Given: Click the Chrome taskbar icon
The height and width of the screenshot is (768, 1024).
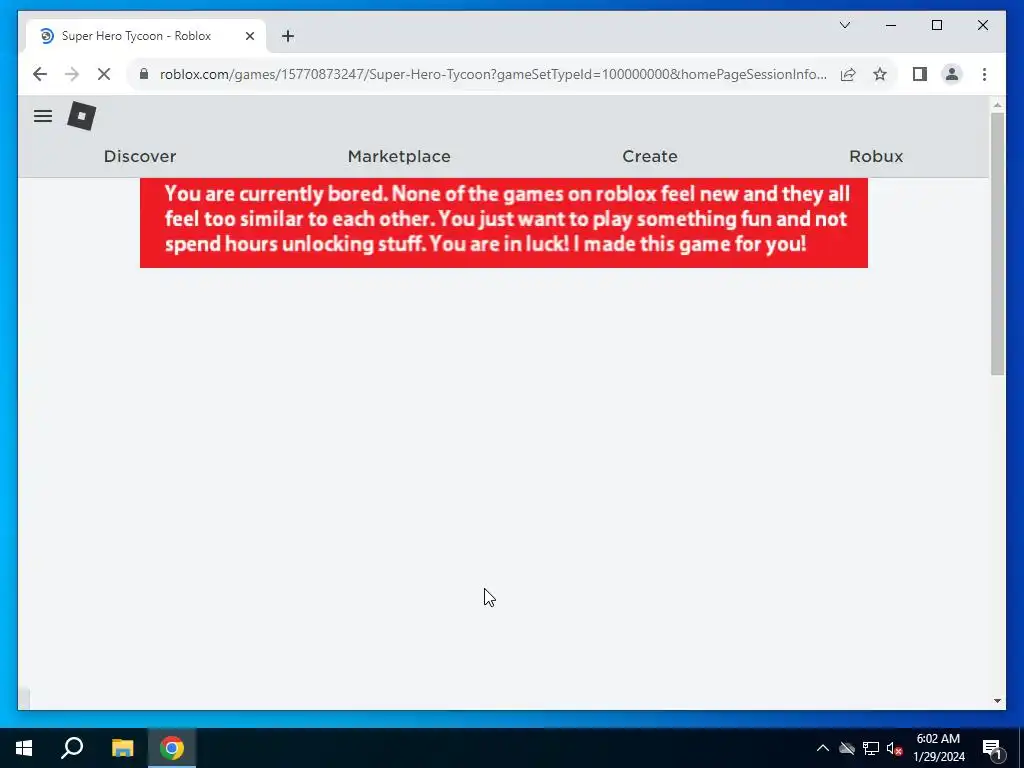Looking at the screenshot, I should click(x=172, y=748).
